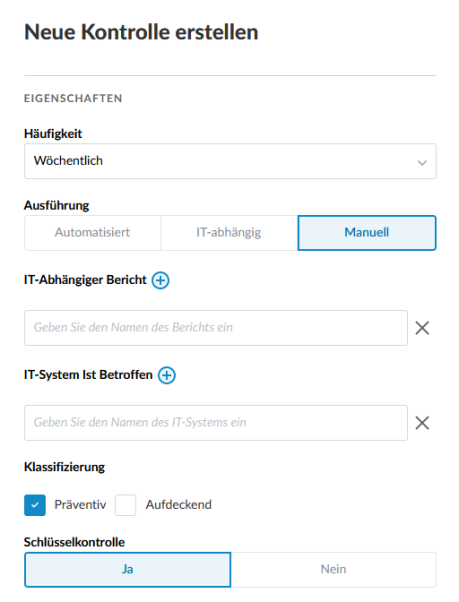Select IT-abhängig execution option
Viewport: 459px width, 602px height.
click(x=229, y=233)
